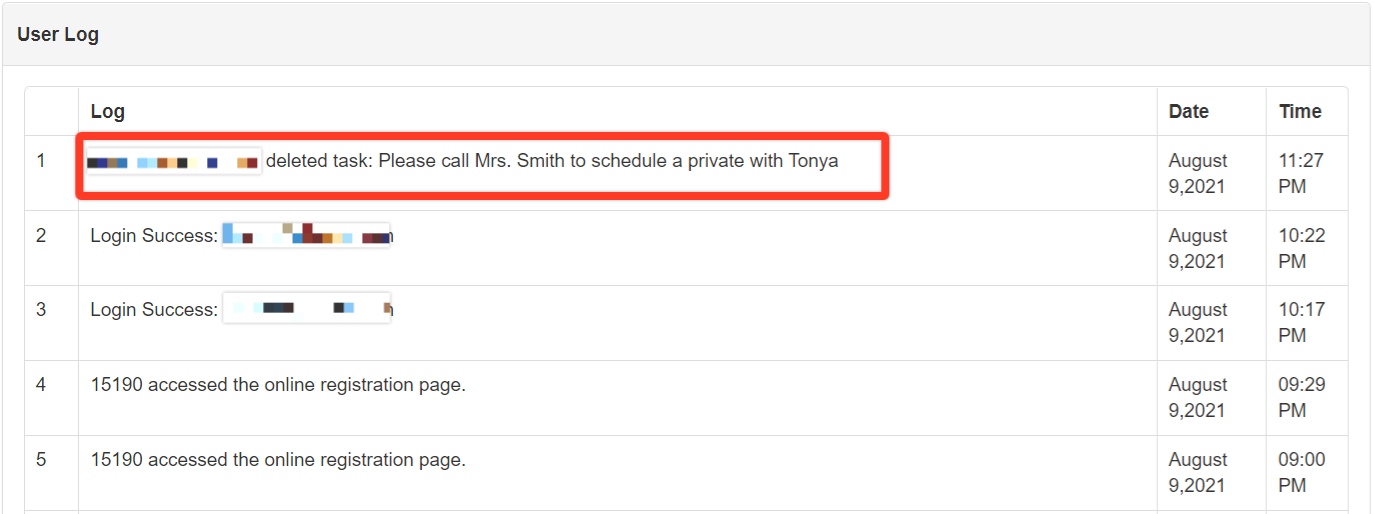Image resolution: width=1374 pixels, height=514 pixels.
Task: Select the Time column header
Action: [1300, 111]
